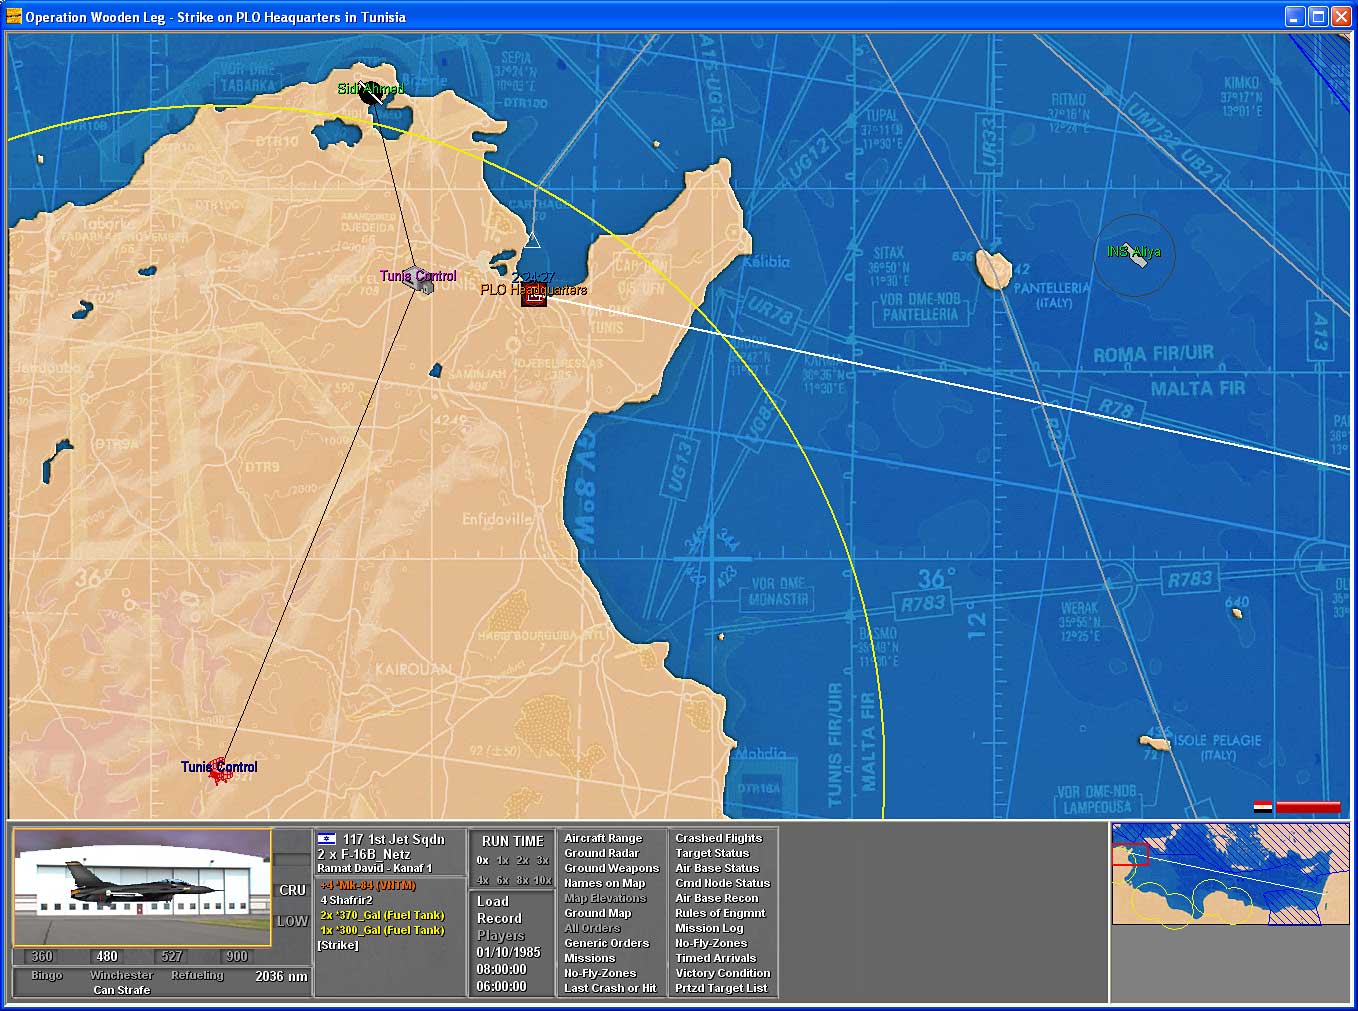This screenshot has height=1011, width=1358.
Task: Click the Record button
Action: point(499,918)
